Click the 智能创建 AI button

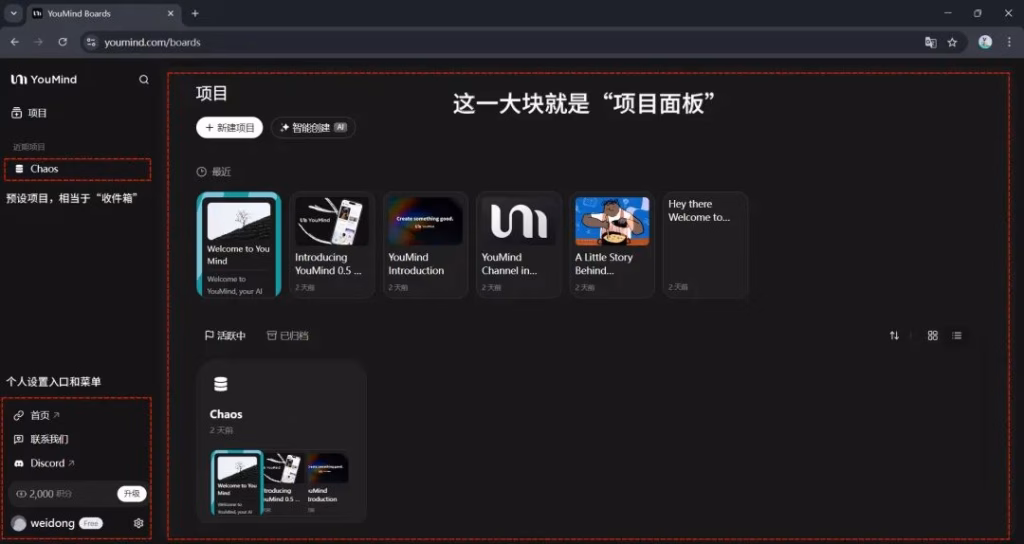(313, 128)
